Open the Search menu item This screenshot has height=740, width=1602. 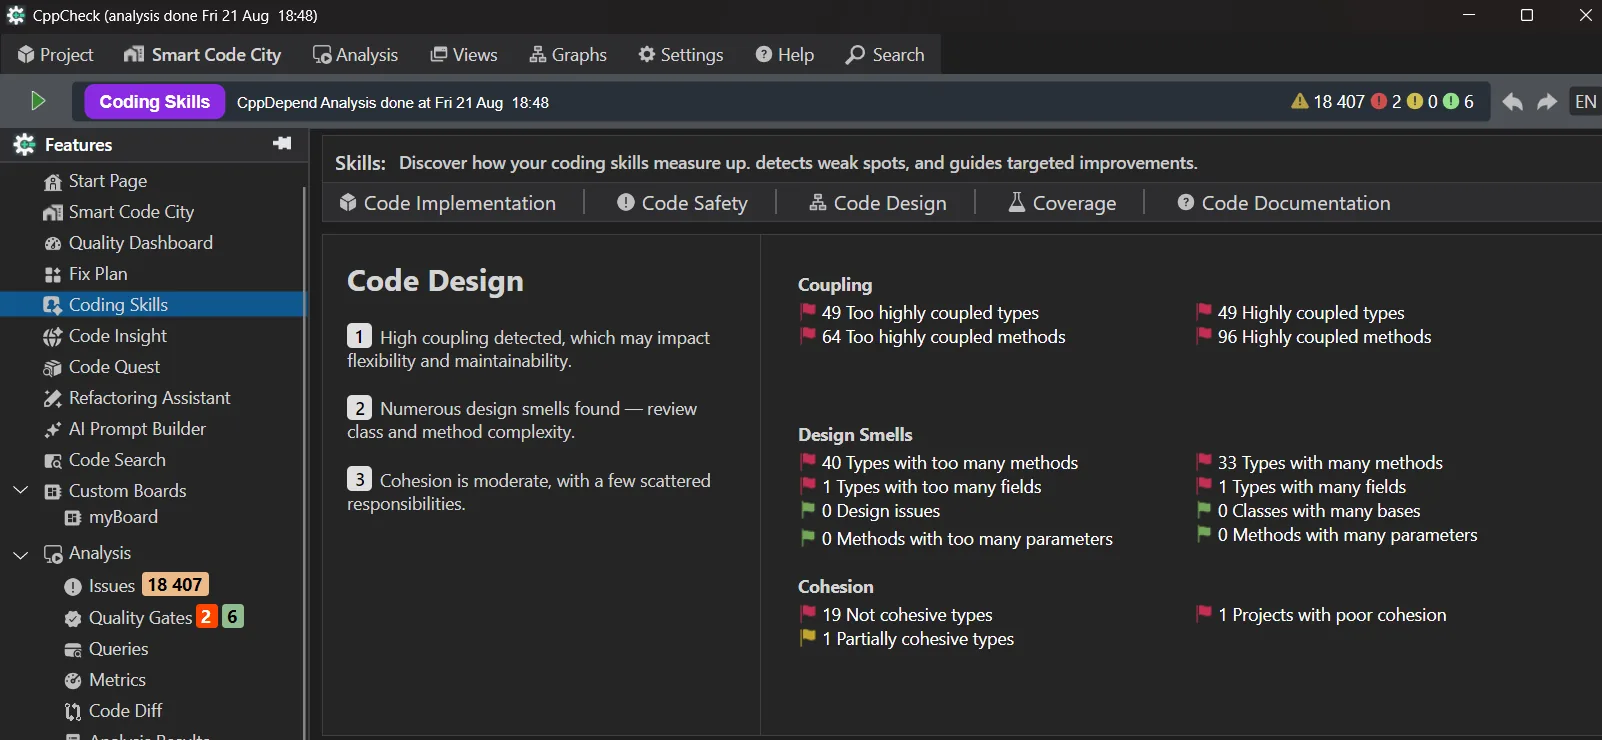885,55
